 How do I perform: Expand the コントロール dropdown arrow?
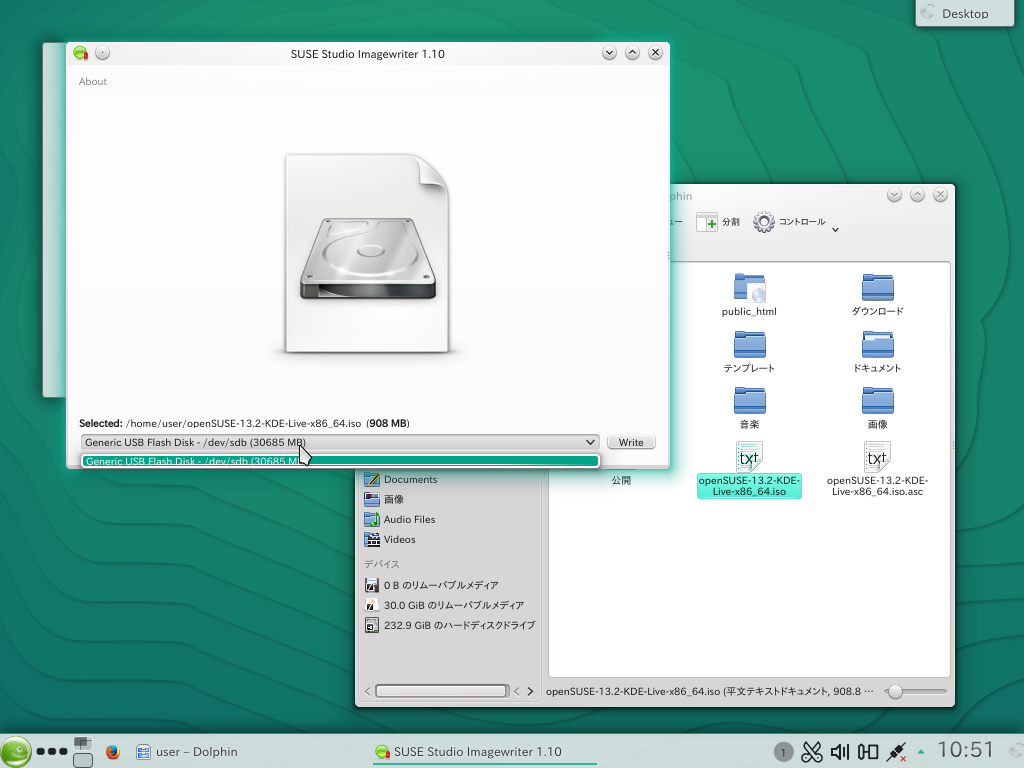click(835, 229)
